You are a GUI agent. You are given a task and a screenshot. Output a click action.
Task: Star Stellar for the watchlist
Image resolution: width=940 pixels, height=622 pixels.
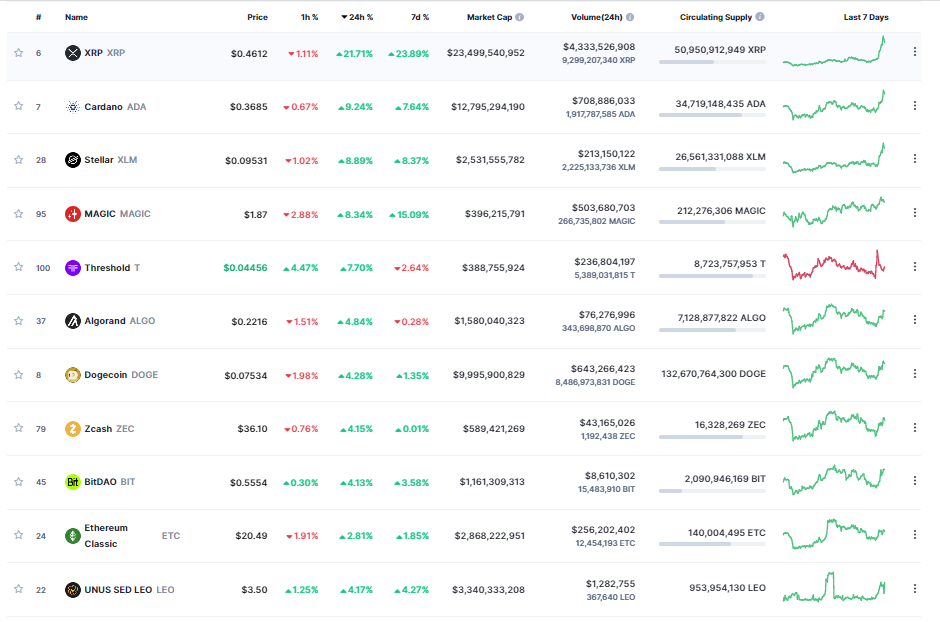19,160
